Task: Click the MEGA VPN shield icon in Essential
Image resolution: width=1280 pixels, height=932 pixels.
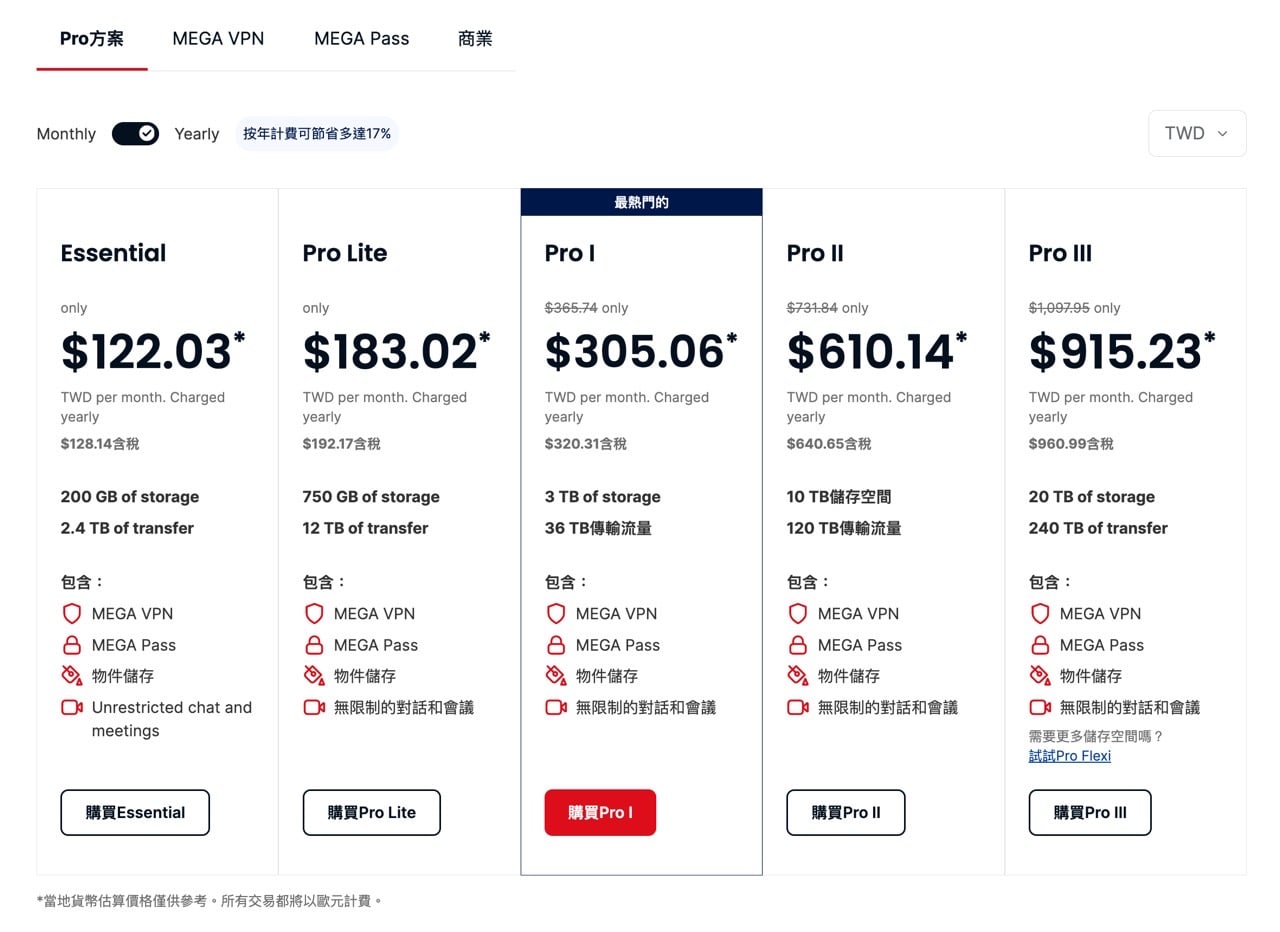Action: click(71, 613)
